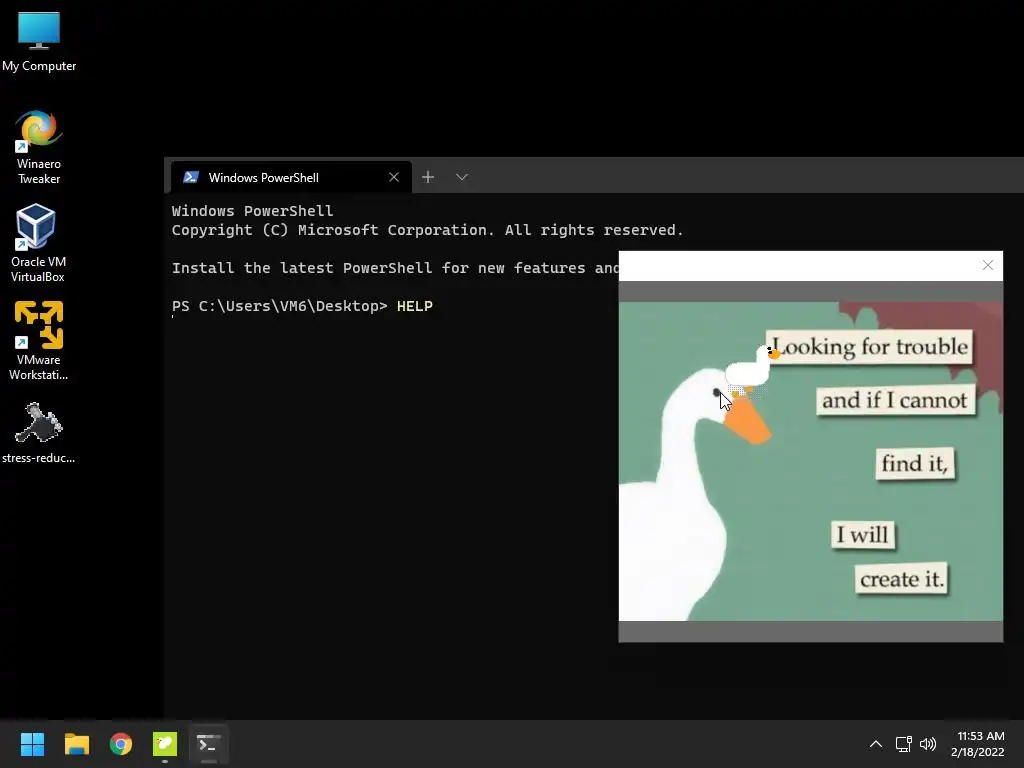1024x768 pixels.
Task: Select the Oracle VM VirtualBox shortcut
Action: [38, 243]
